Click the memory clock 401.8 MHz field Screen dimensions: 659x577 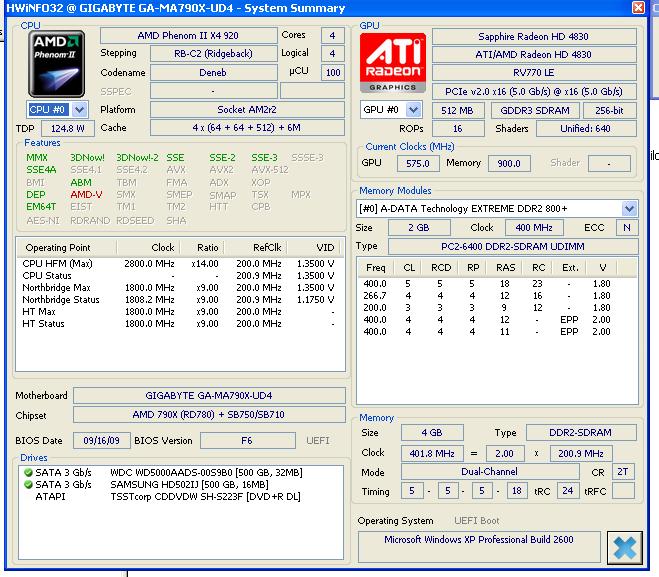[x=432, y=453]
